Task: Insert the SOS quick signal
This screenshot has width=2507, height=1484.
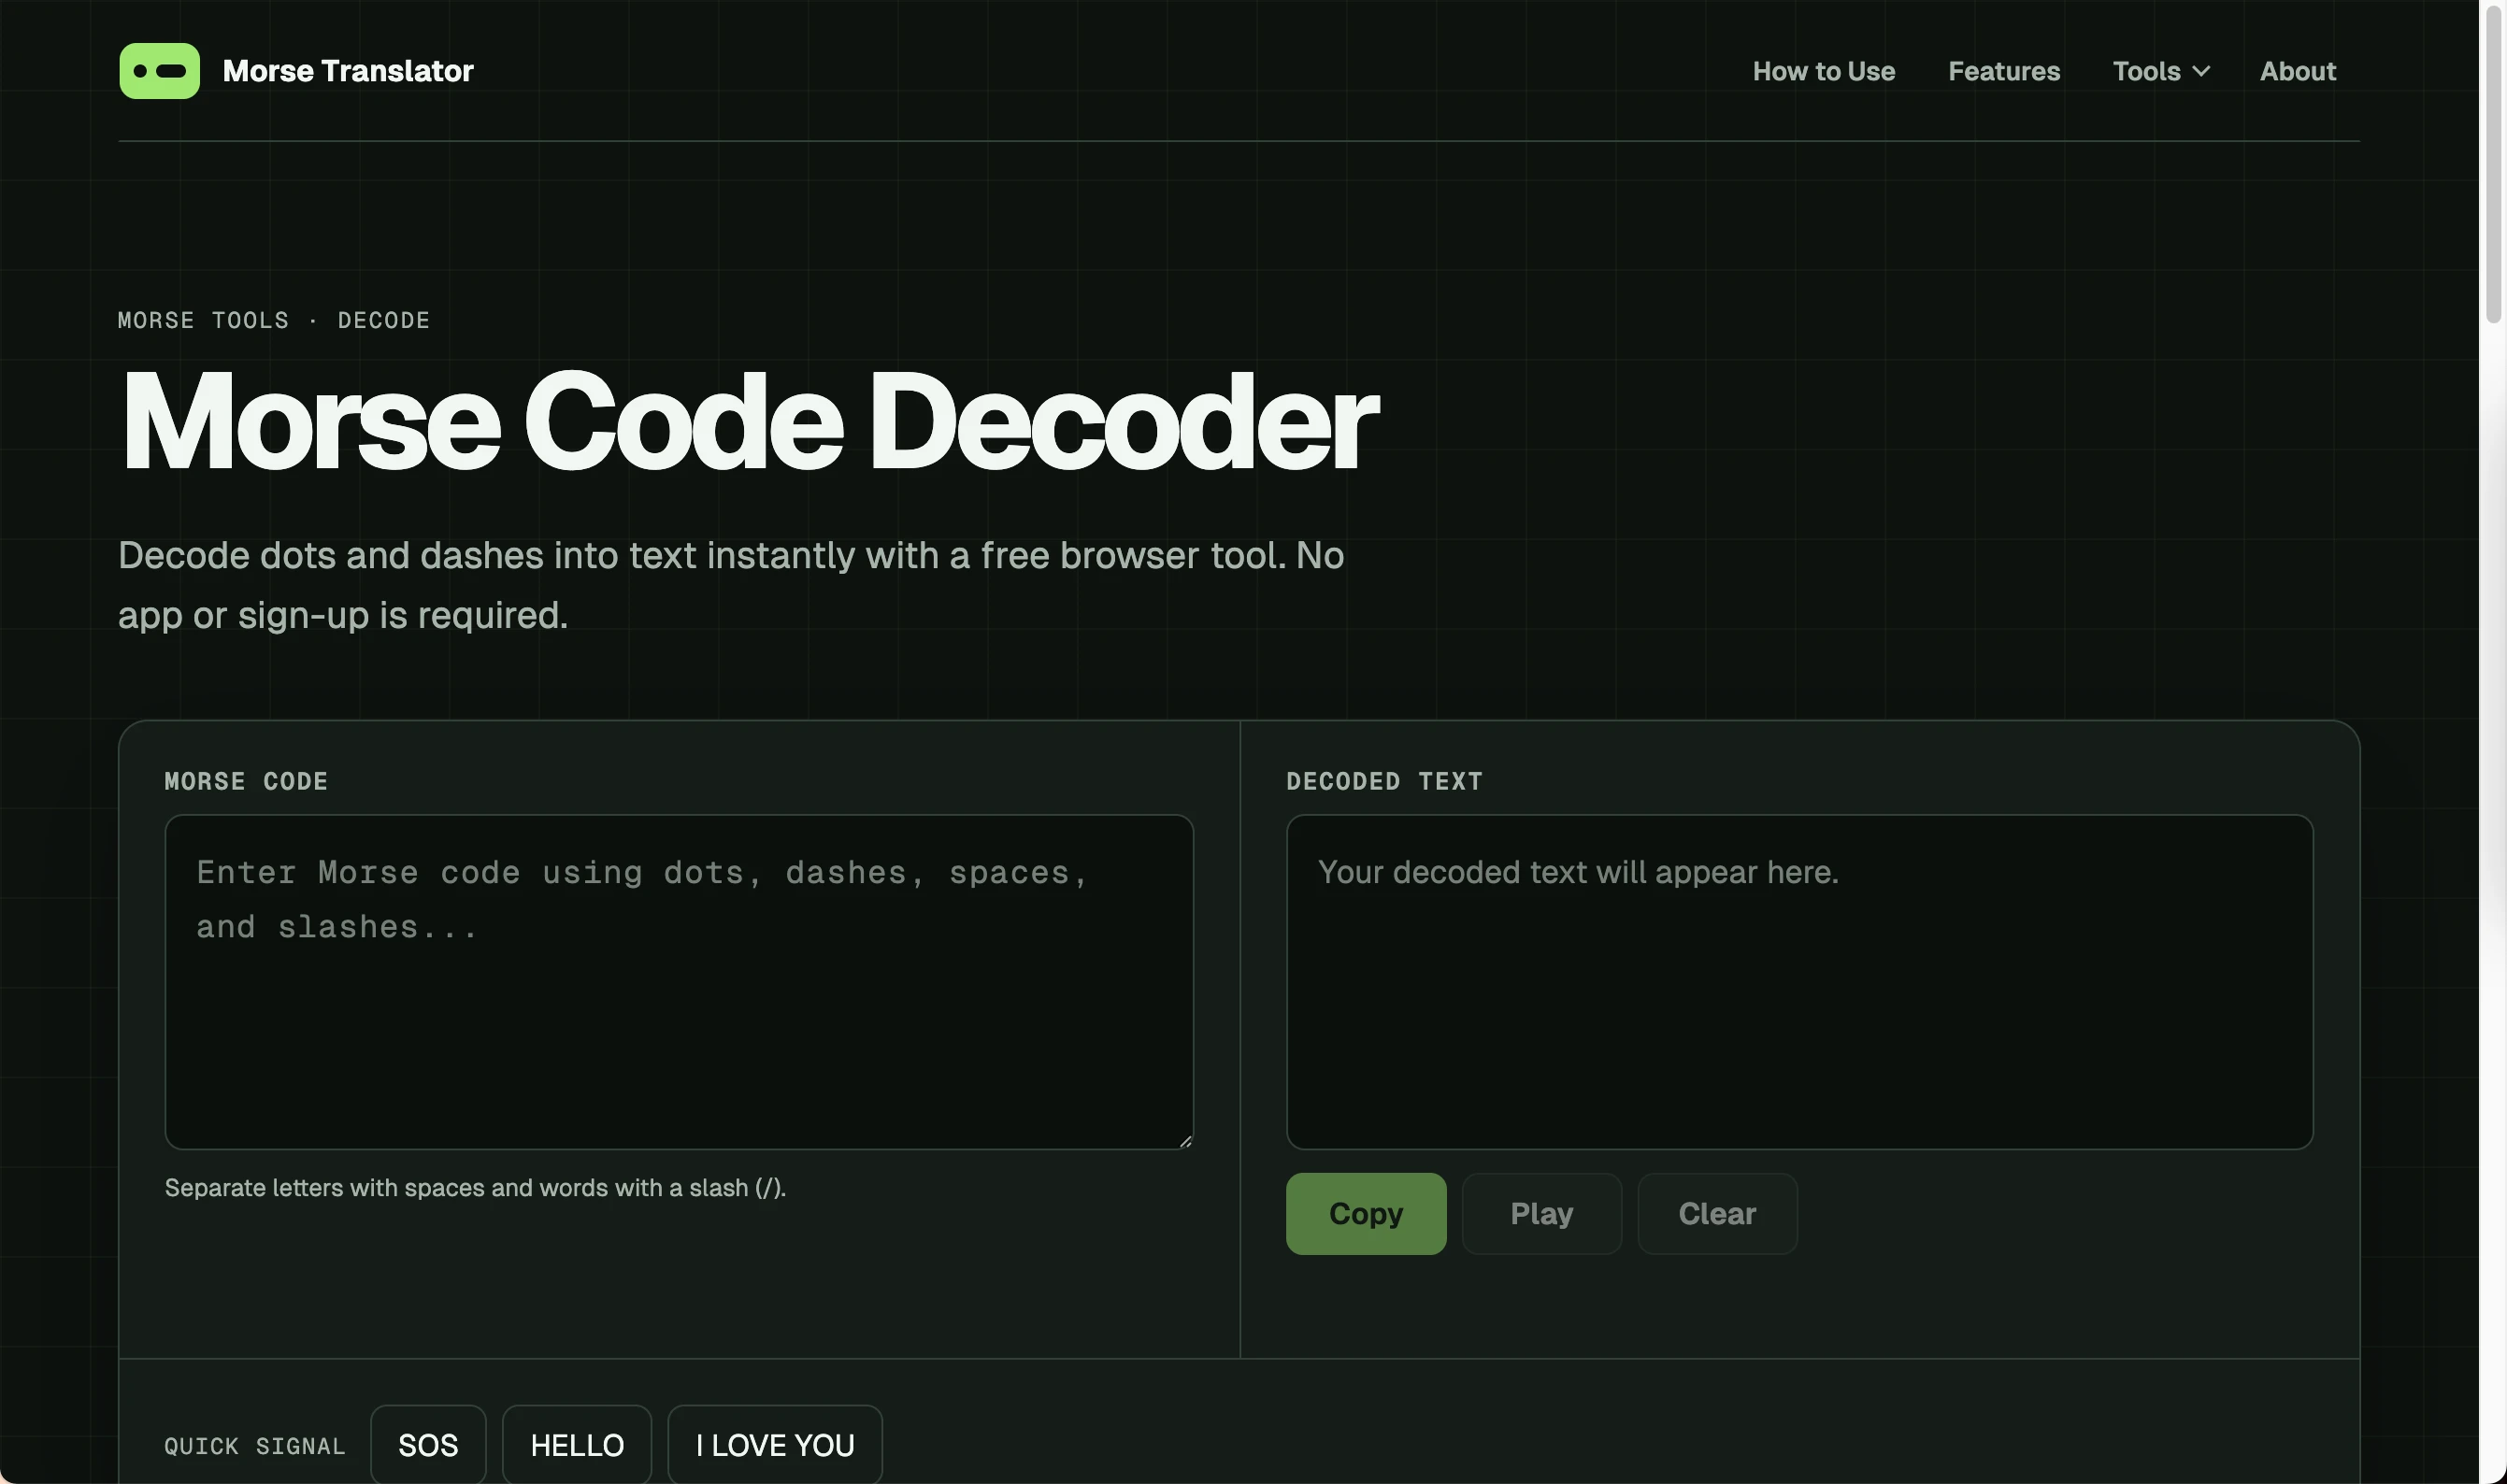Action: 428,1444
